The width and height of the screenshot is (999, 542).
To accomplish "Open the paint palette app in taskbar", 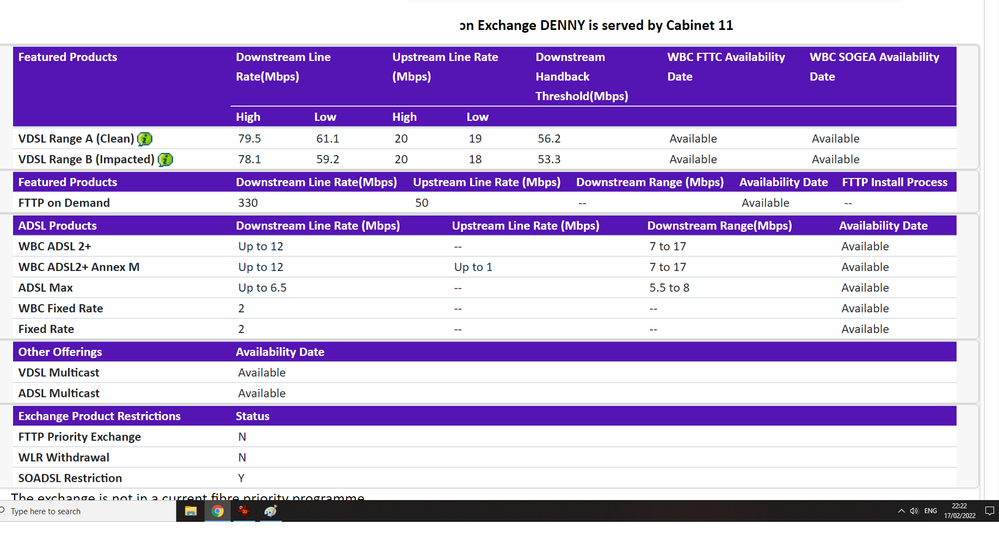I will (x=270, y=511).
